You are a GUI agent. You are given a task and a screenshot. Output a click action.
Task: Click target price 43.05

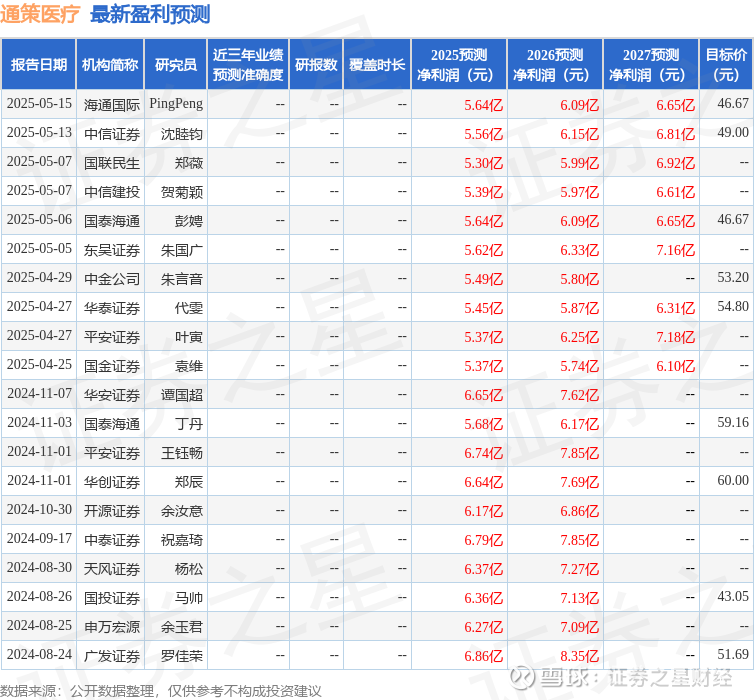[x=733, y=596]
